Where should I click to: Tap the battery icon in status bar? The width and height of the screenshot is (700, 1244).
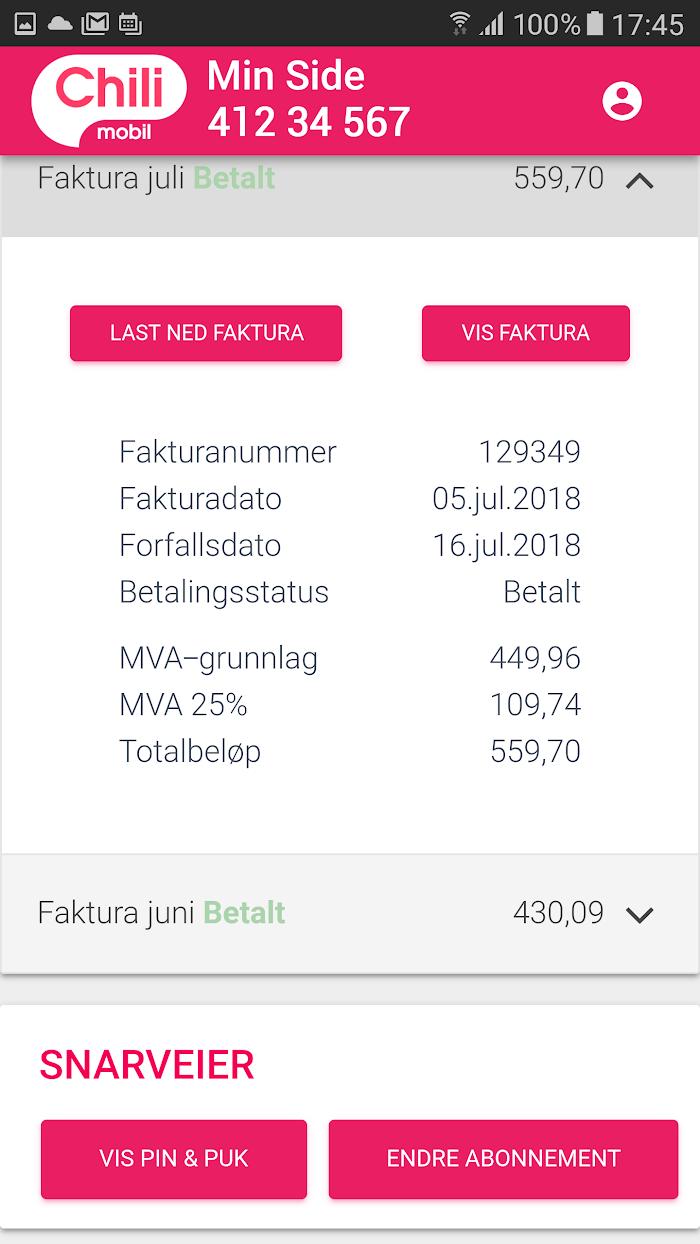pyautogui.click(x=596, y=23)
